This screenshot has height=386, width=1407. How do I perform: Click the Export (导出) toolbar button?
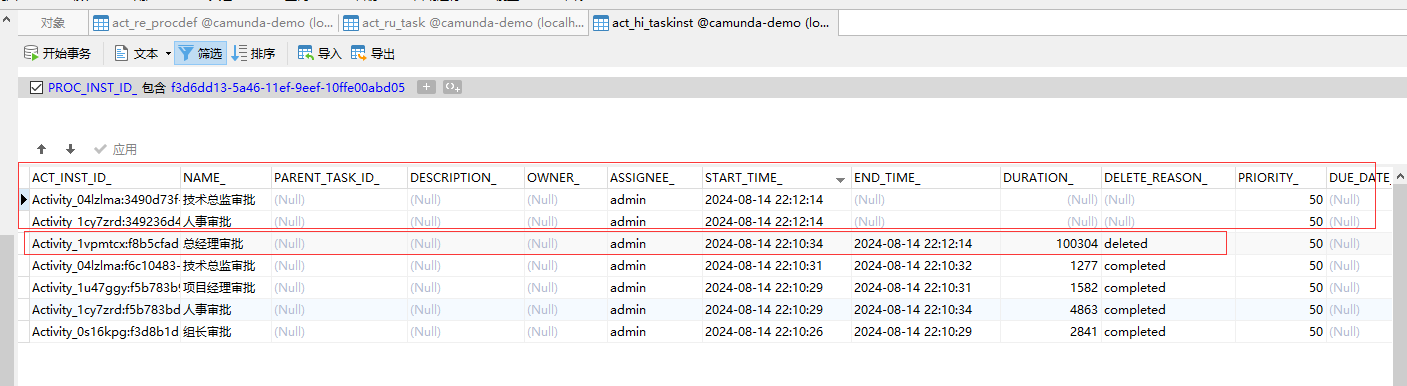click(x=373, y=54)
